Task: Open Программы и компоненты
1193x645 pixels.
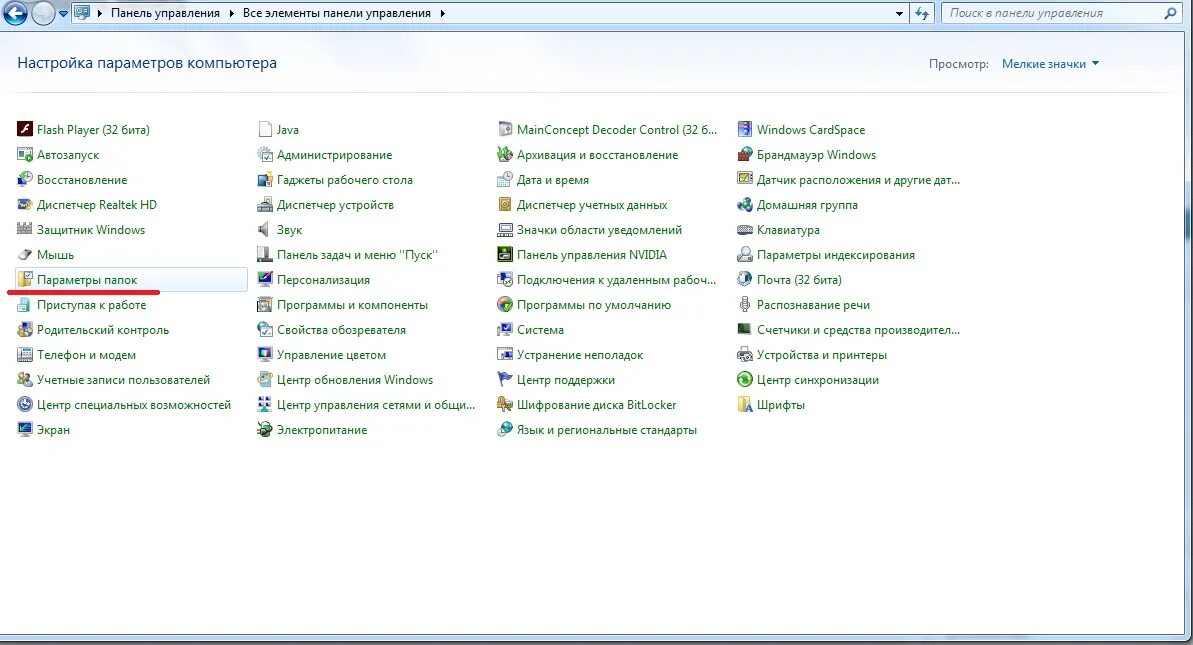Action: tap(352, 305)
